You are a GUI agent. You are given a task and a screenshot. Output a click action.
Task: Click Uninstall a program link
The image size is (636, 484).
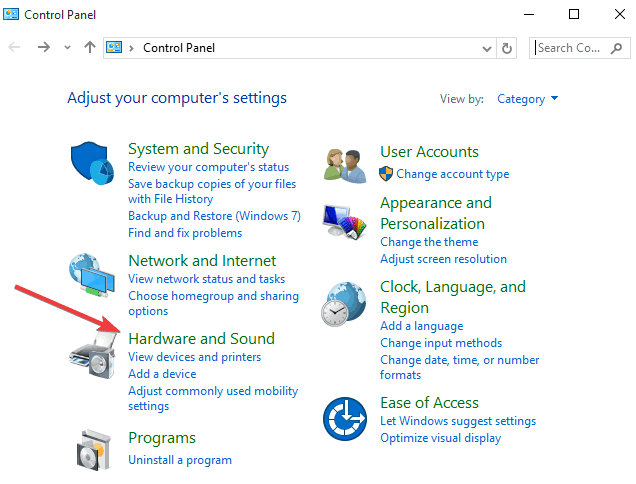(180, 460)
